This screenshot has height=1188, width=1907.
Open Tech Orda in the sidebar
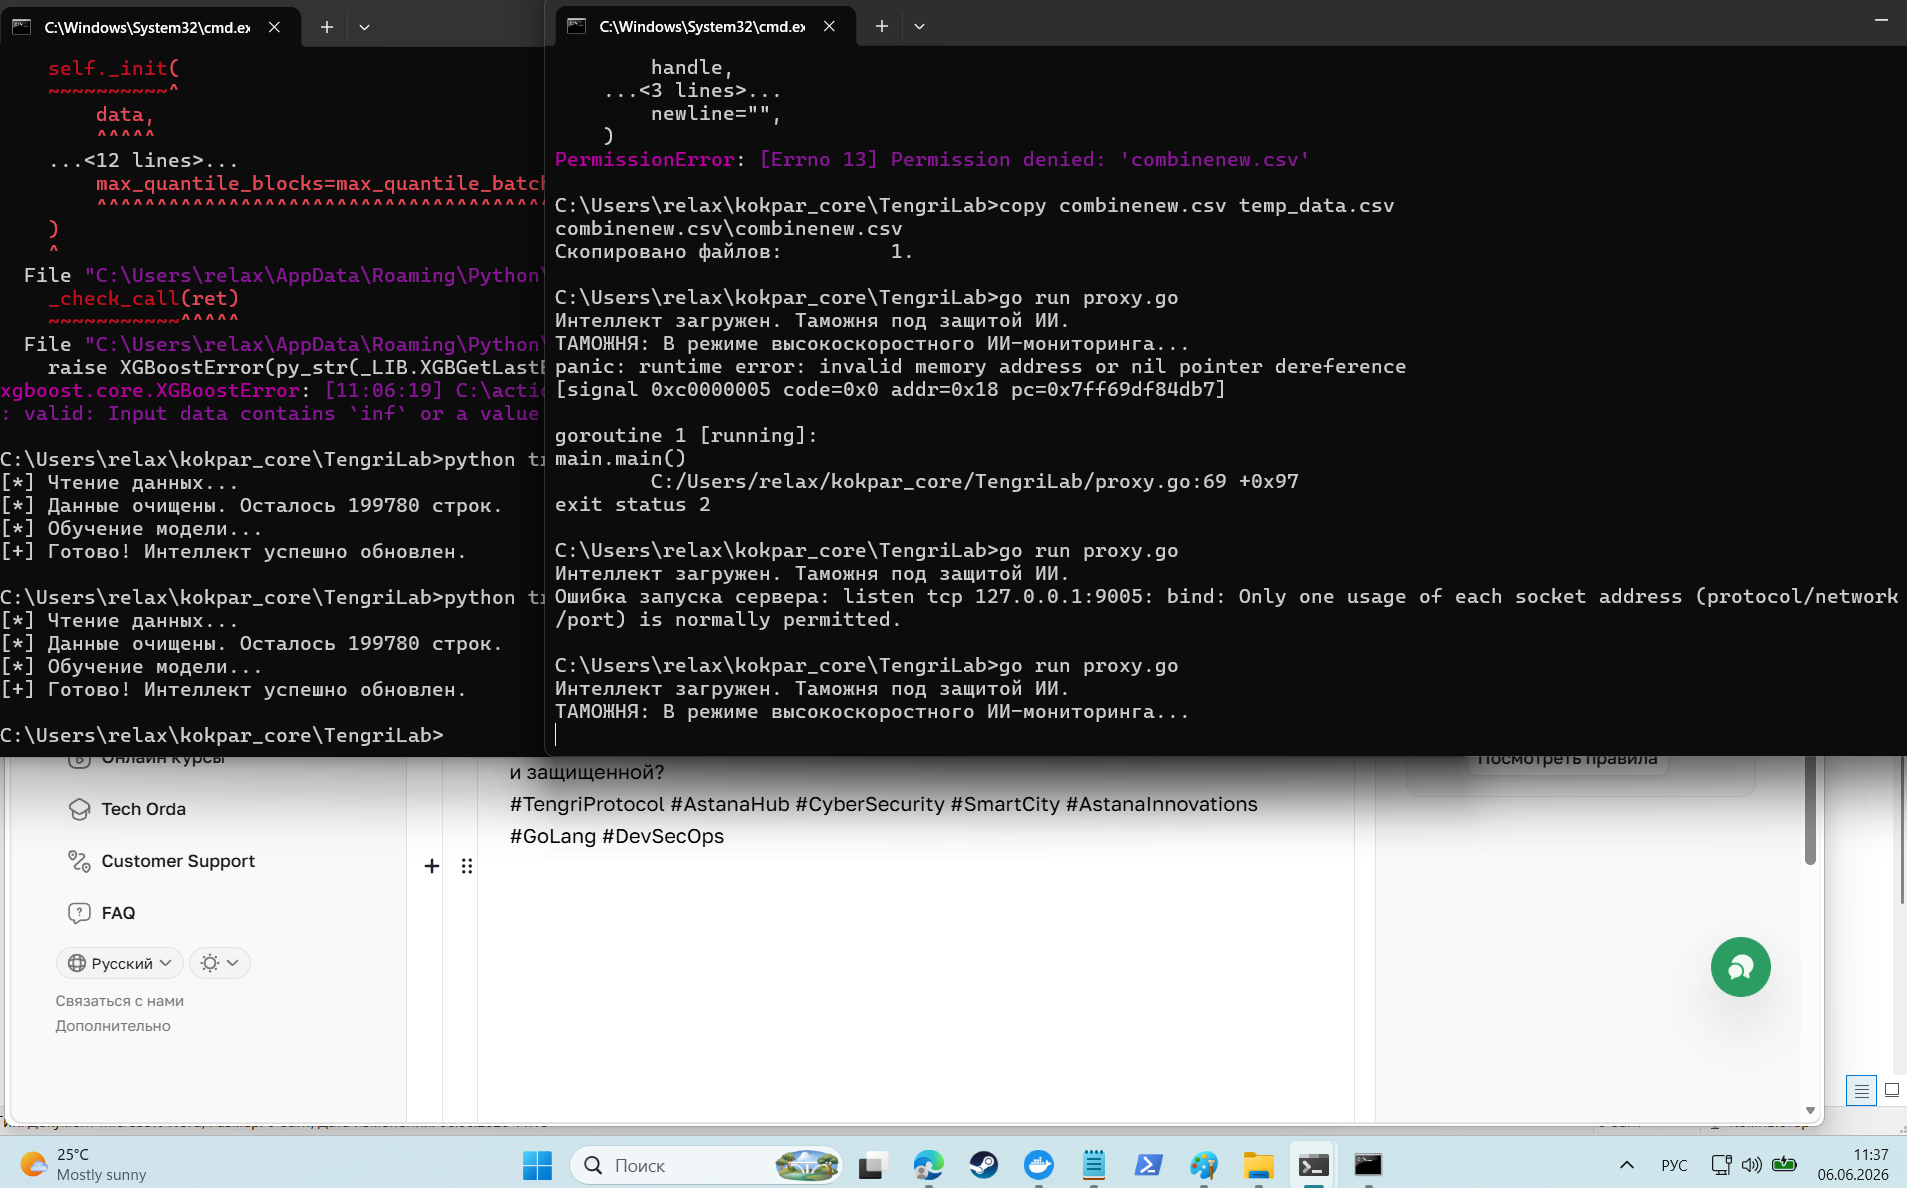[x=144, y=809]
